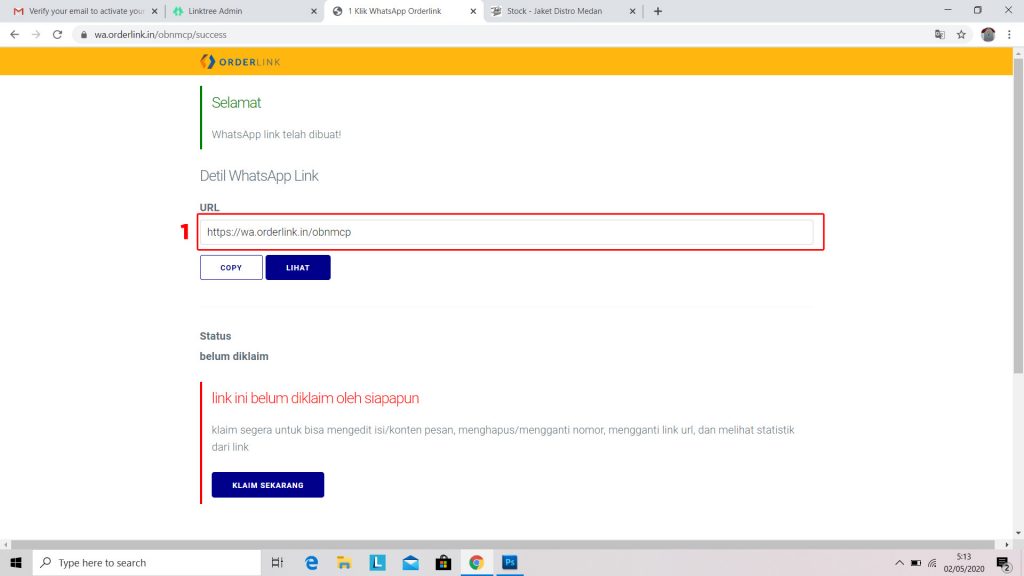Viewport: 1024px width, 576px height.
Task: Go back with the browser back arrow
Action: pos(14,35)
